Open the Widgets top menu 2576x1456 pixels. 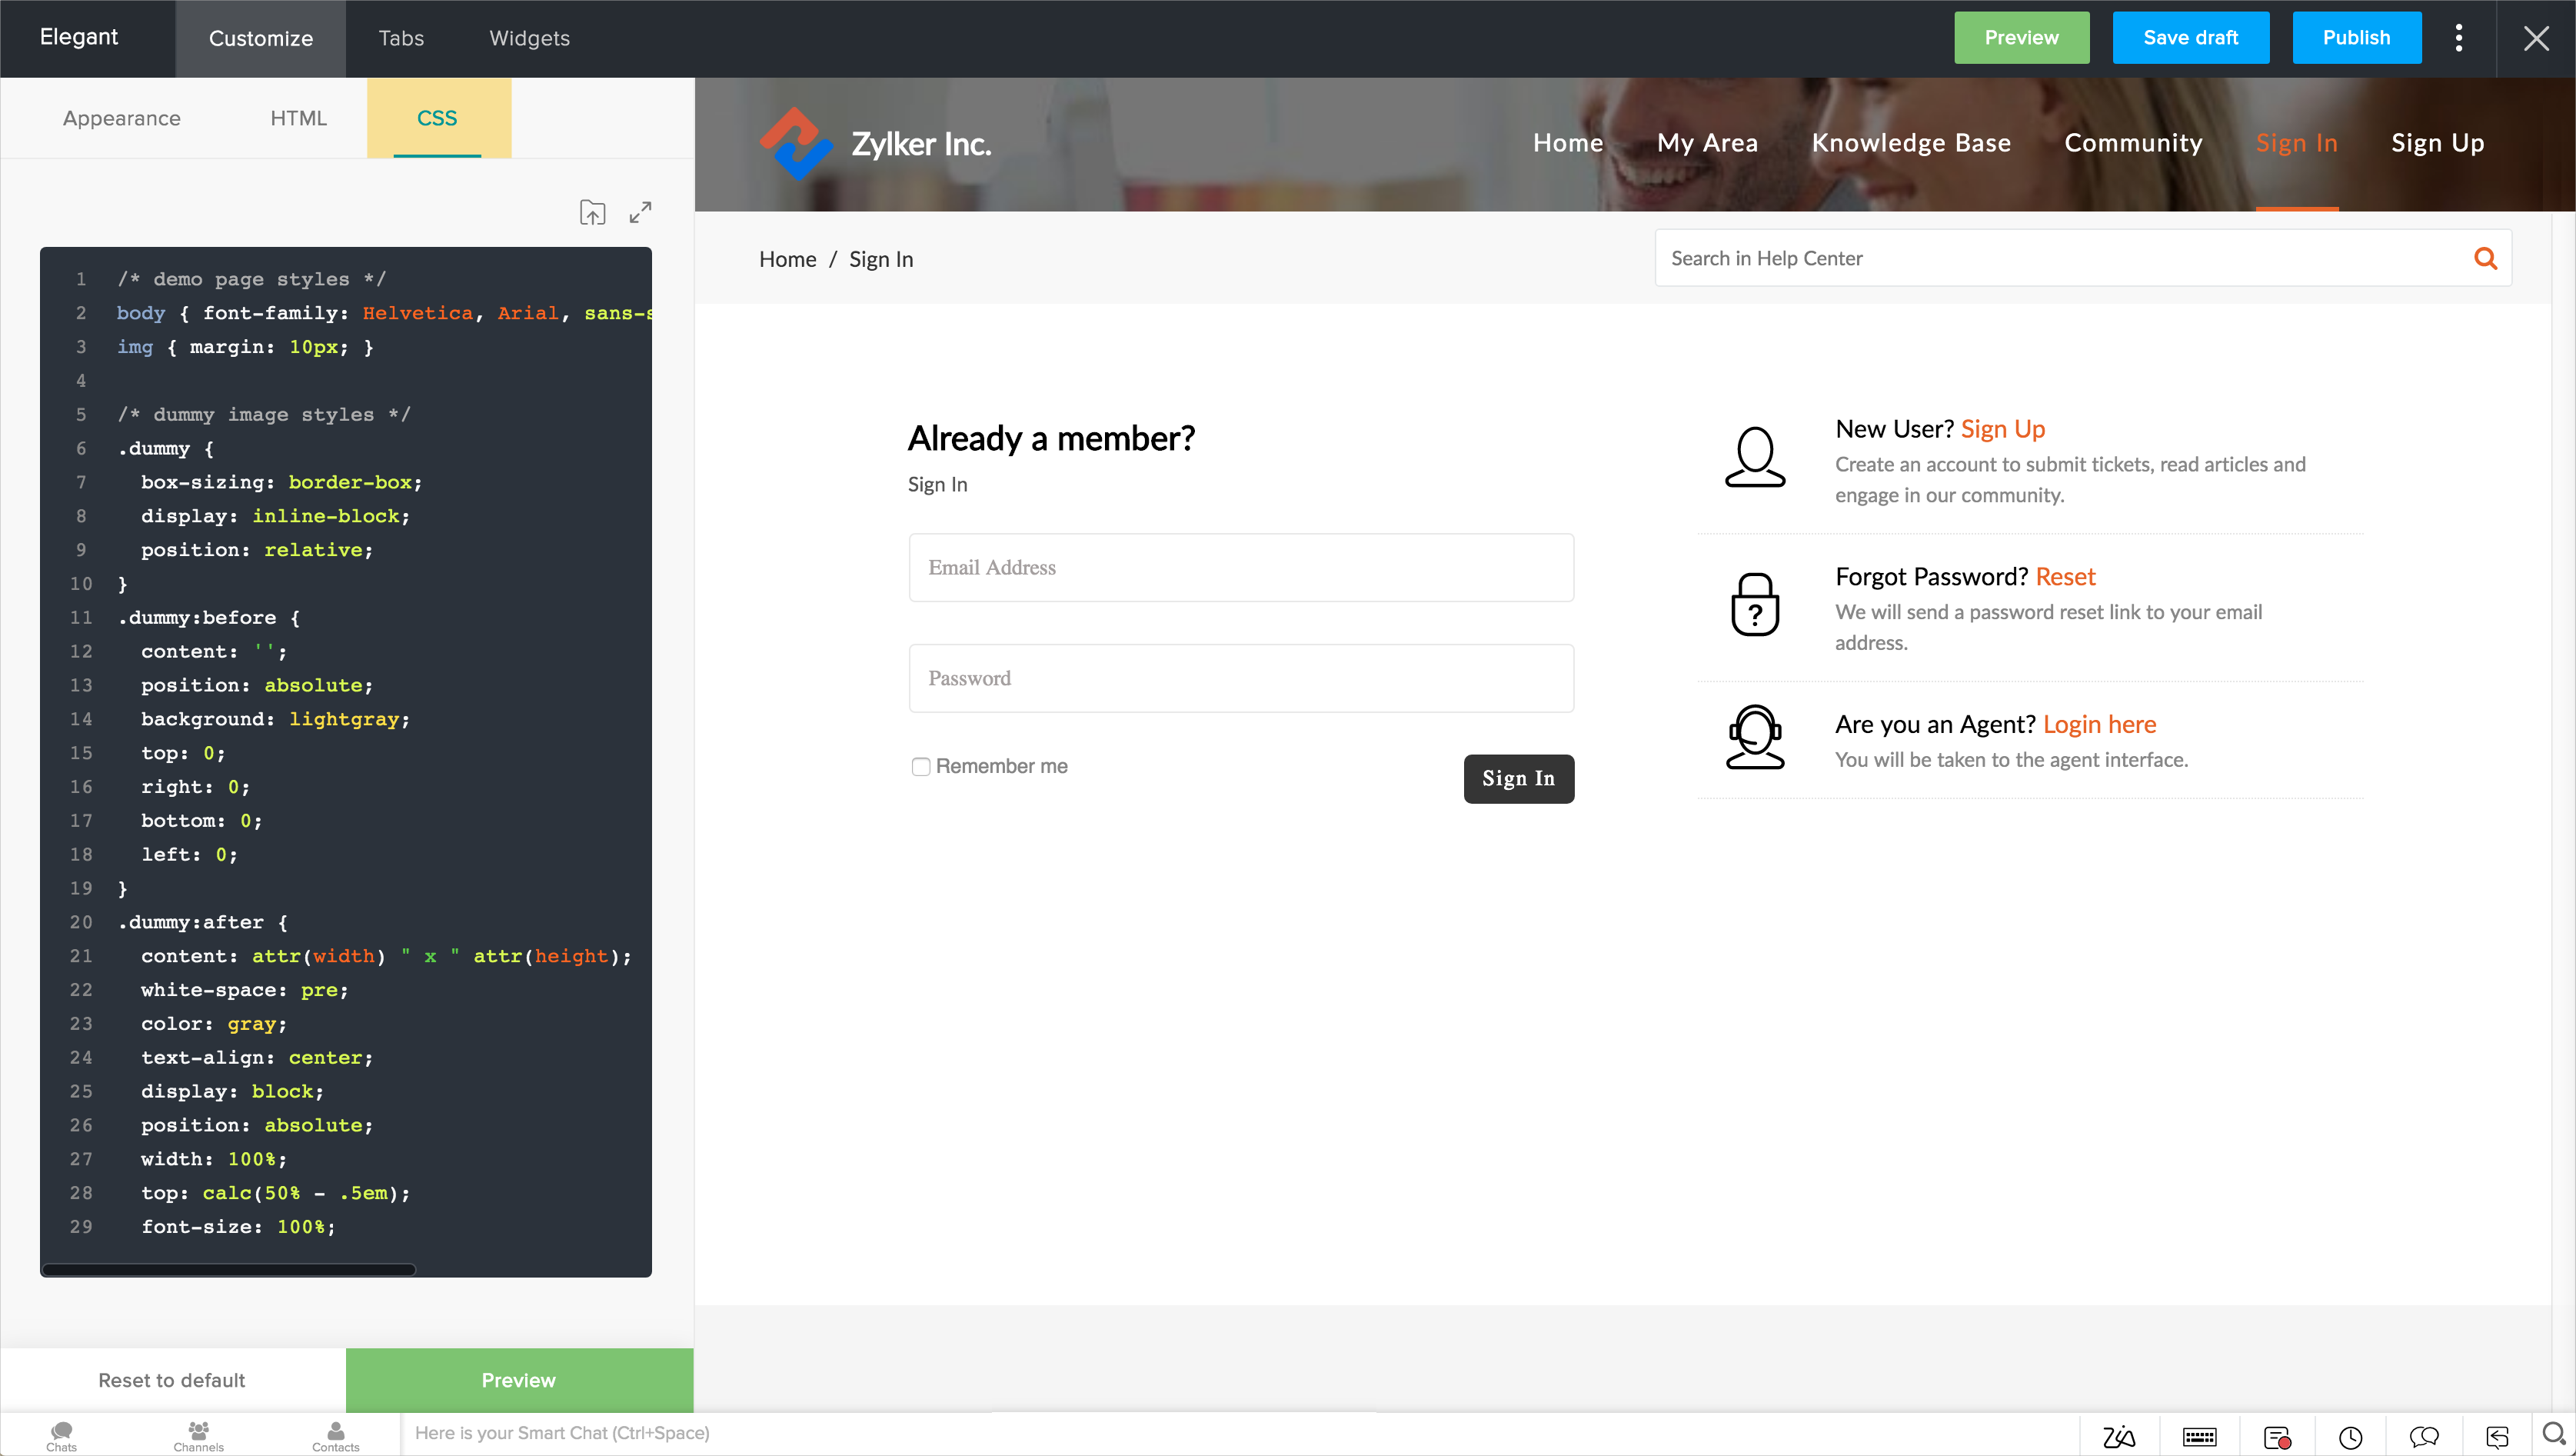[x=529, y=38]
